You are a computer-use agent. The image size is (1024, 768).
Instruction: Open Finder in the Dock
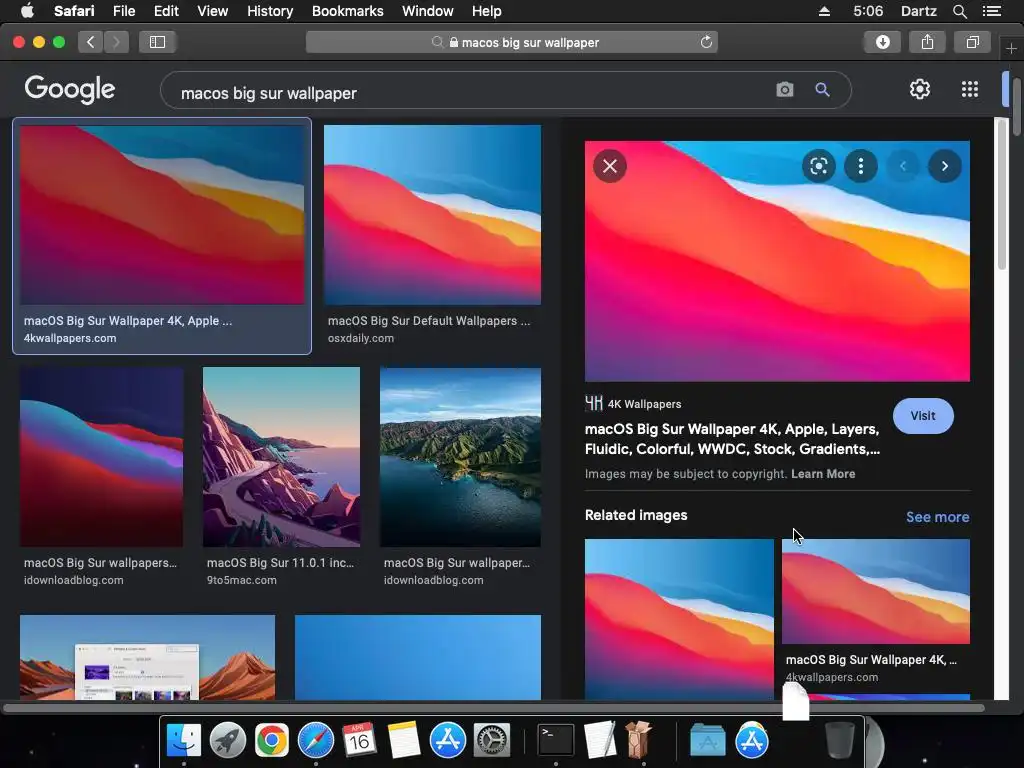(x=184, y=741)
